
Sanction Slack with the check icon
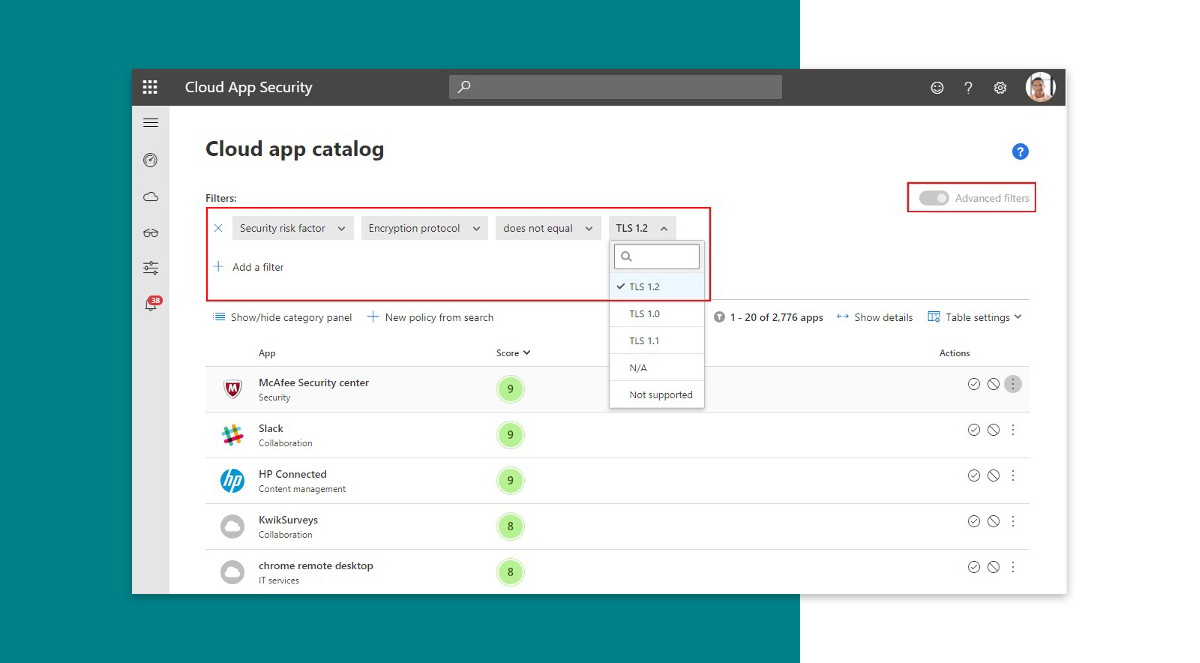974,430
